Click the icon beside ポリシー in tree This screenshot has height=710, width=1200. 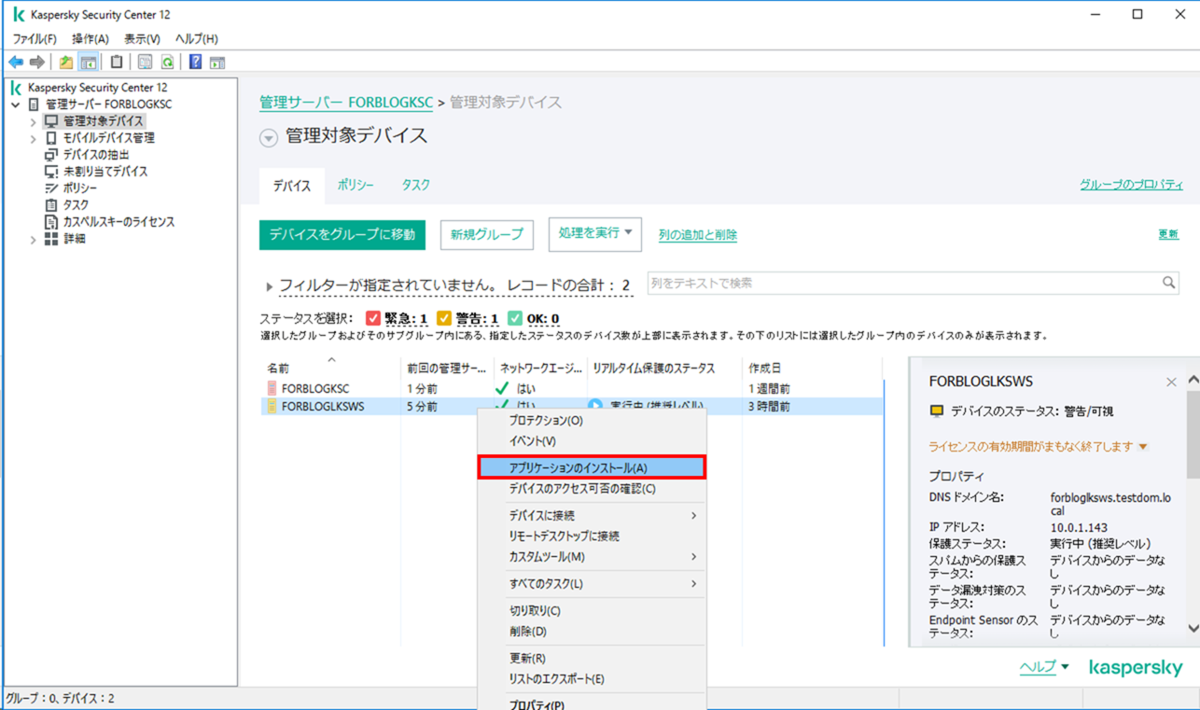[51, 188]
